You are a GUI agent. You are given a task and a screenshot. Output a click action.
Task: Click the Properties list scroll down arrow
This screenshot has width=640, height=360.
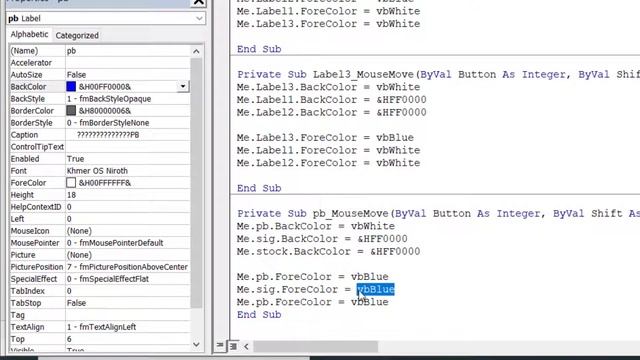[196, 344]
